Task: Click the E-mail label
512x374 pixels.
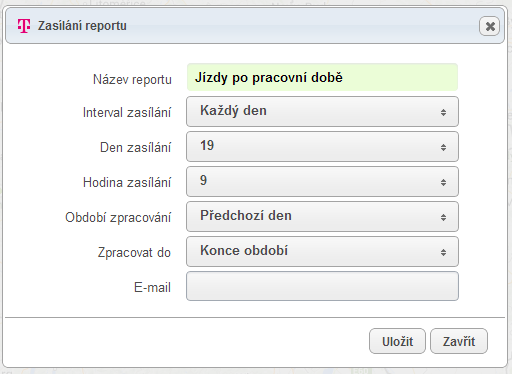Action: point(152,287)
